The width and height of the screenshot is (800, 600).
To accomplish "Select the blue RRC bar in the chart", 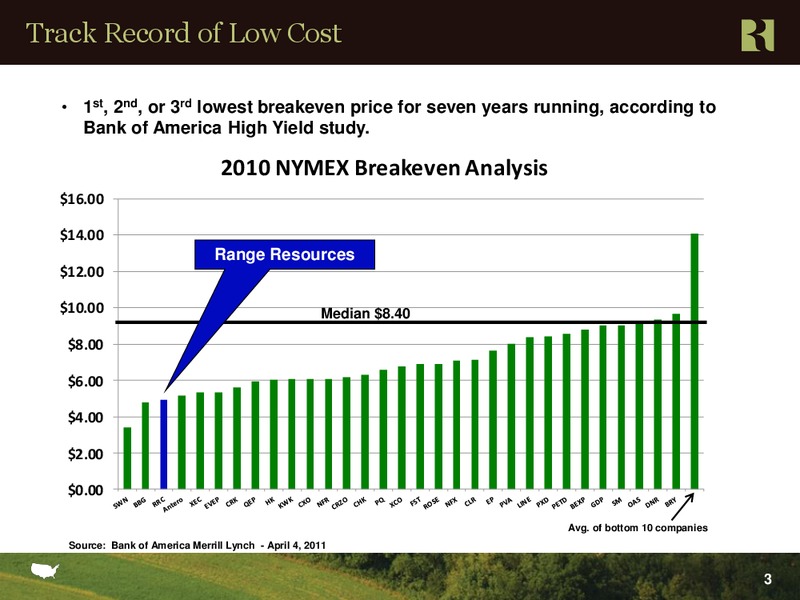I will pyautogui.click(x=164, y=444).
